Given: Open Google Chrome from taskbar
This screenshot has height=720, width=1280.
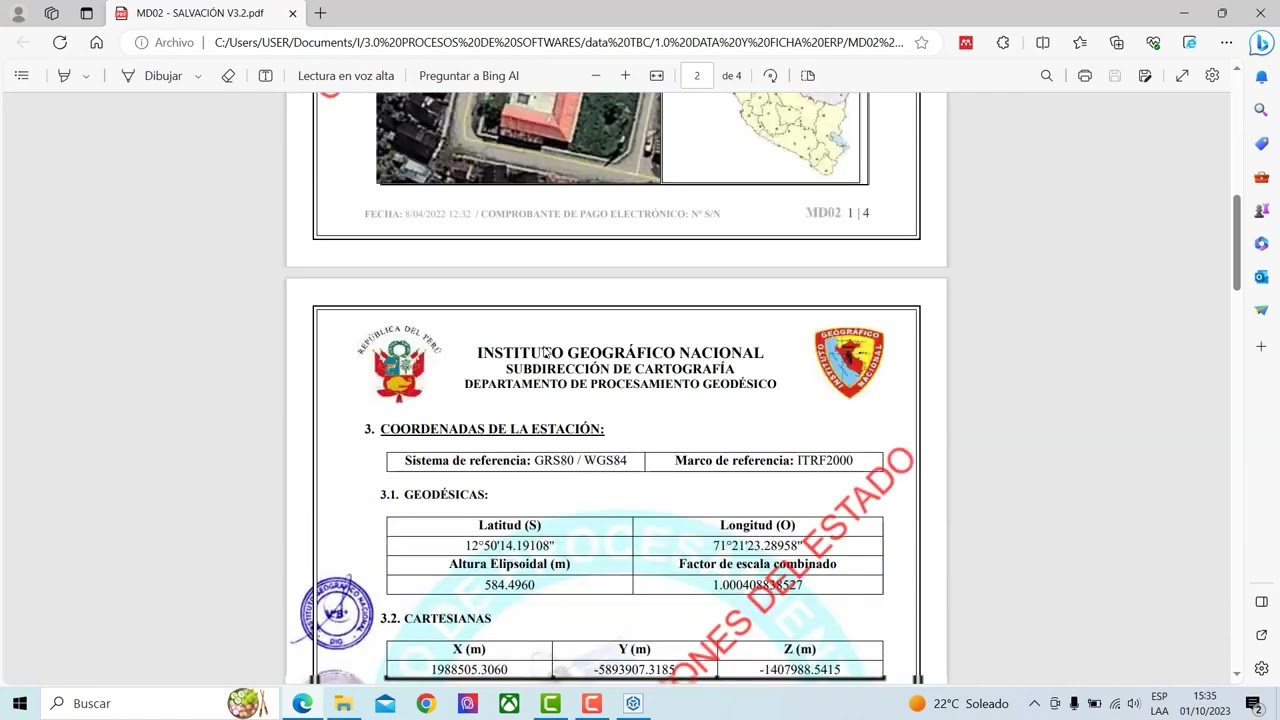Looking at the screenshot, I should (426, 703).
